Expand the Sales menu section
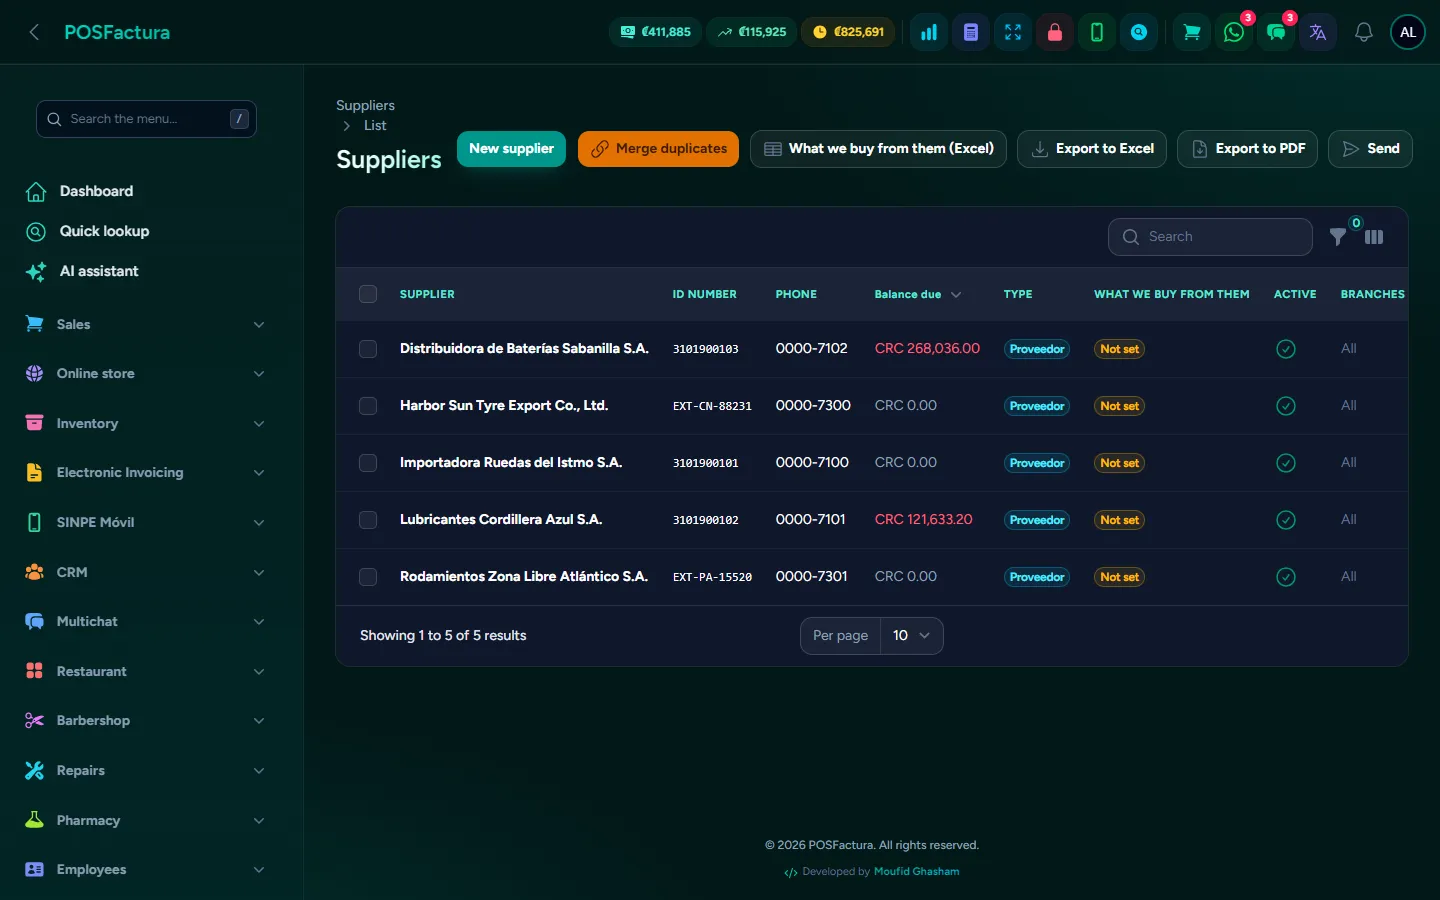Image resolution: width=1440 pixels, height=900 pixels. click(146, 324)
